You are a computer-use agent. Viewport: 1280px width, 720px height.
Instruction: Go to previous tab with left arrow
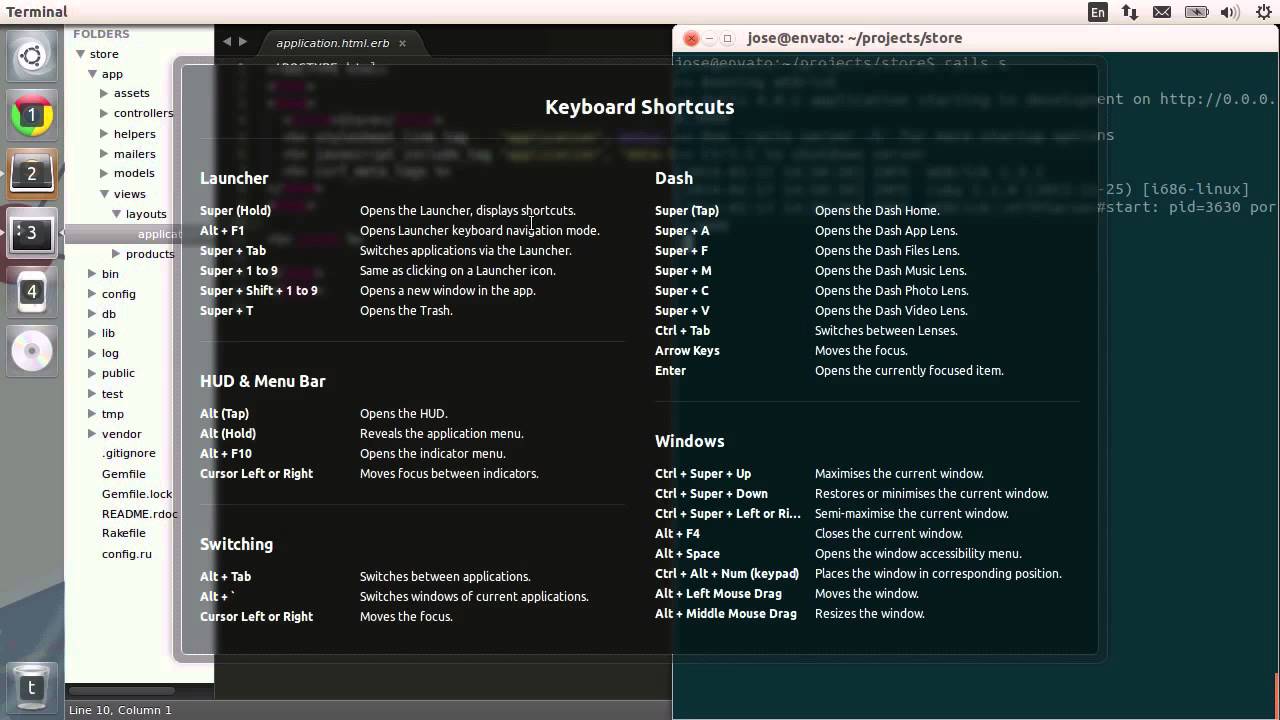tap(227, 42)
